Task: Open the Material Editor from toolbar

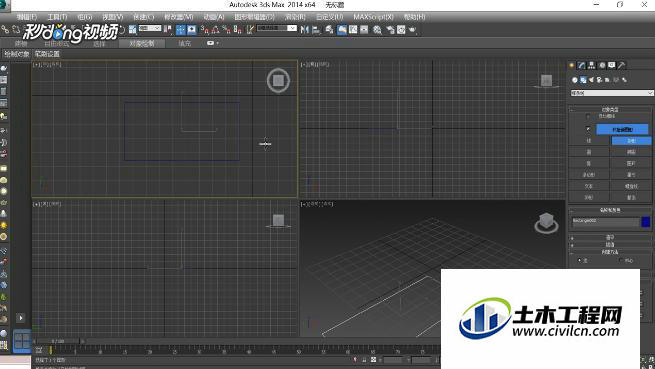Action: click(x=378, y=29)
